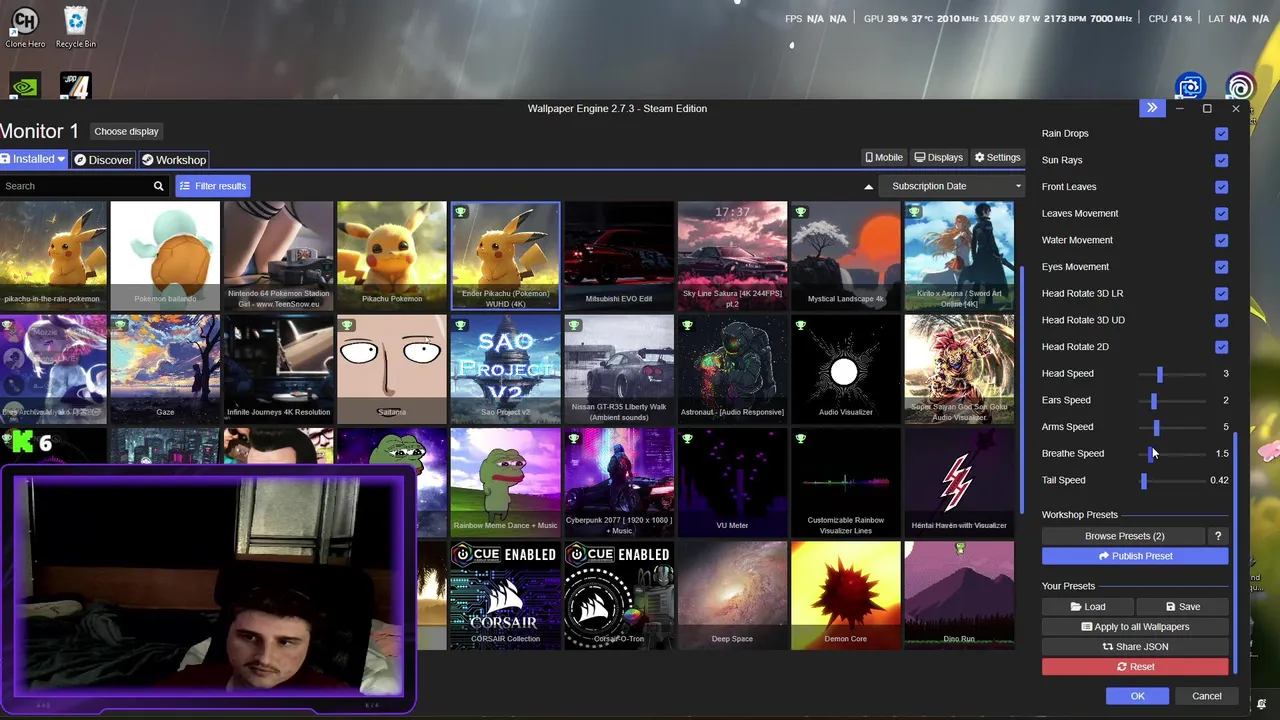Adjust the Tail Speed slider

[1172, 480]
